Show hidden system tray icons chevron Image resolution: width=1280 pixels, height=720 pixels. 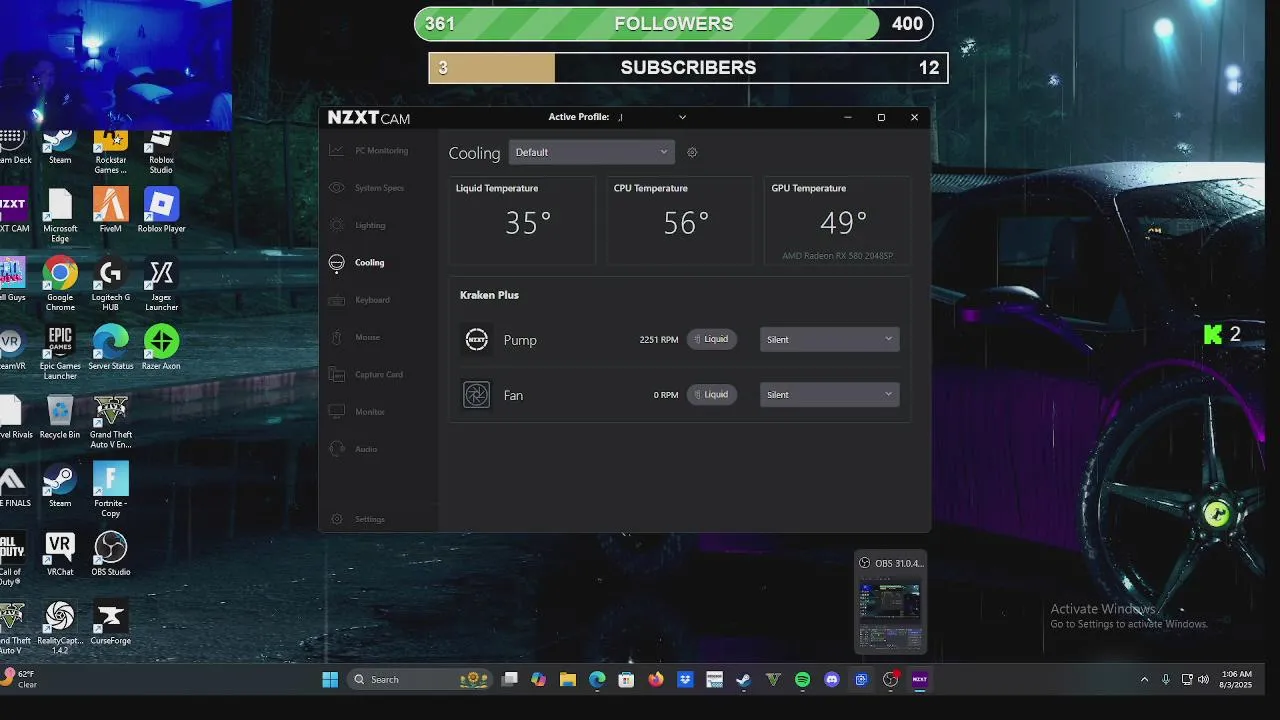[x=1144, y=680]
